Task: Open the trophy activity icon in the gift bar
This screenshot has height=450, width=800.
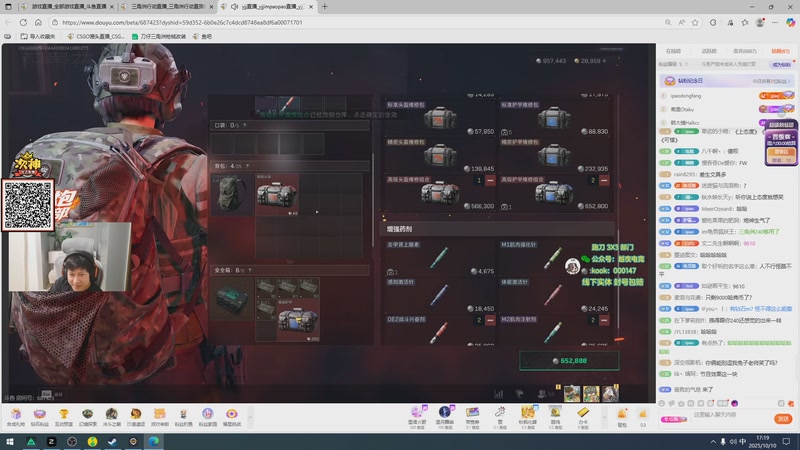Action: (x=64, y=416)
